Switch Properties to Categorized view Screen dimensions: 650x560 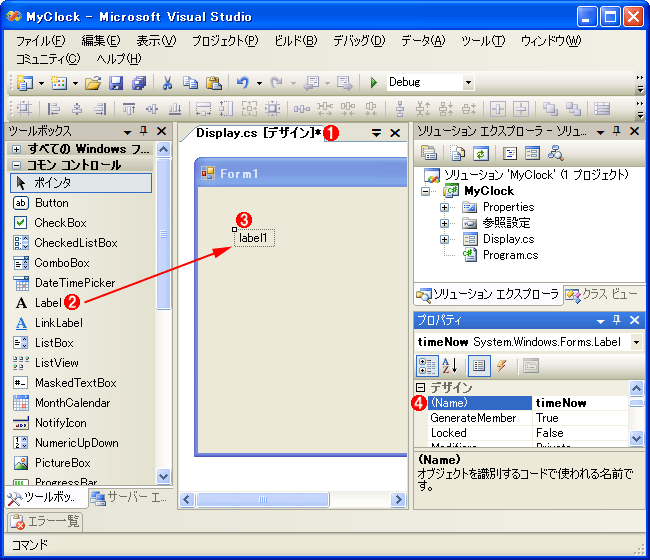(427, 366)
